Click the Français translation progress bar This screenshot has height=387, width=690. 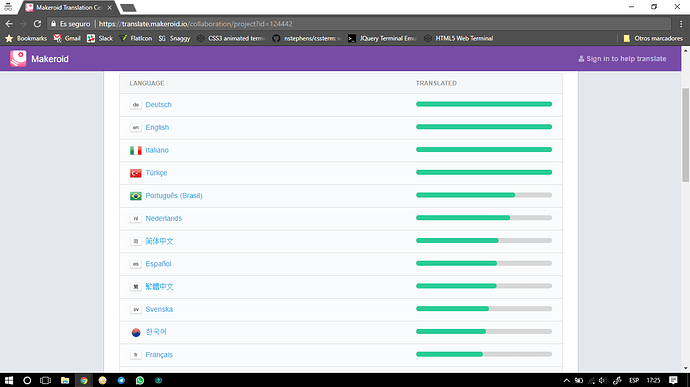click(484, 354)
